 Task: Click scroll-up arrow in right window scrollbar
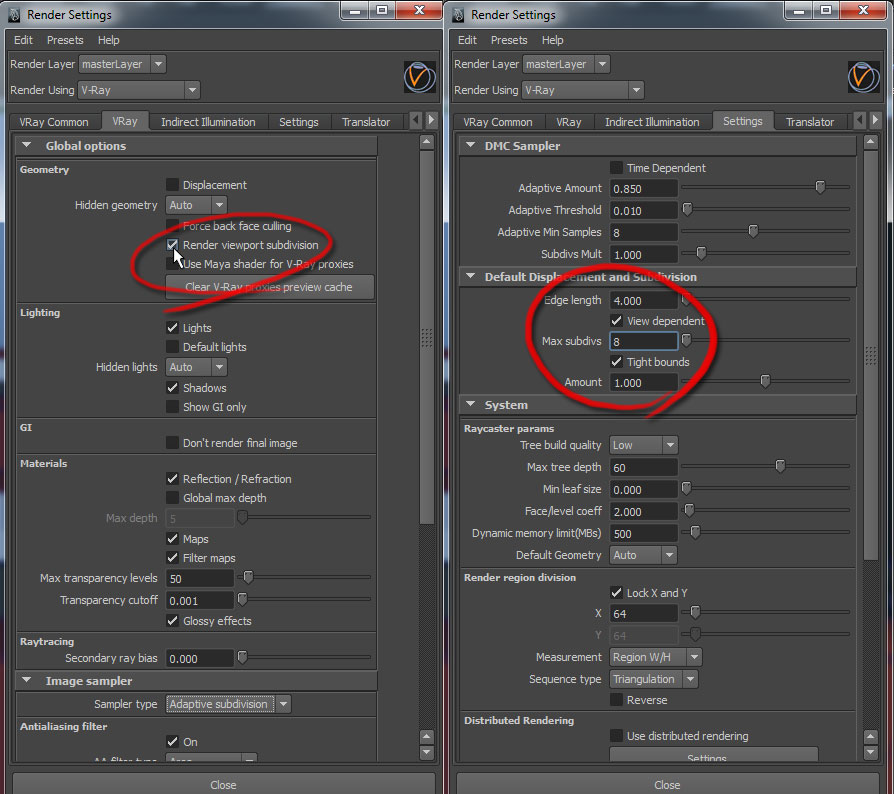click(x=871, y=142)
